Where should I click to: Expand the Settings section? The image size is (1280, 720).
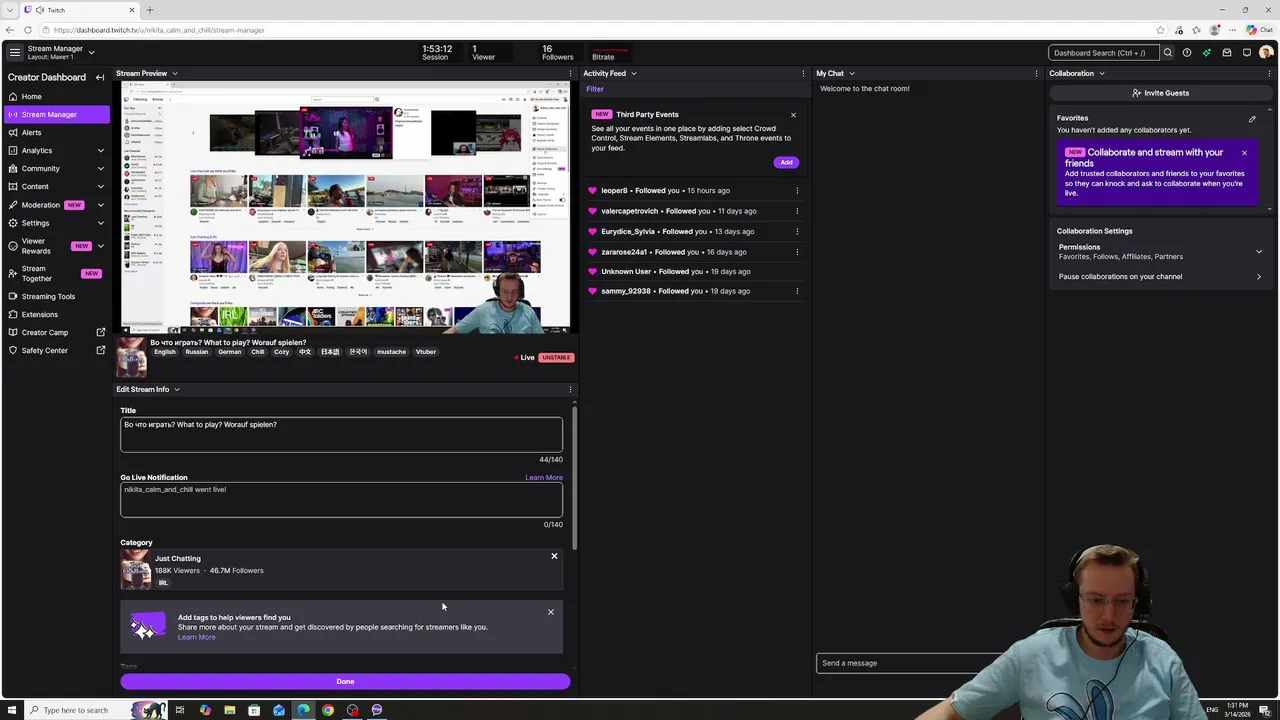56,222
